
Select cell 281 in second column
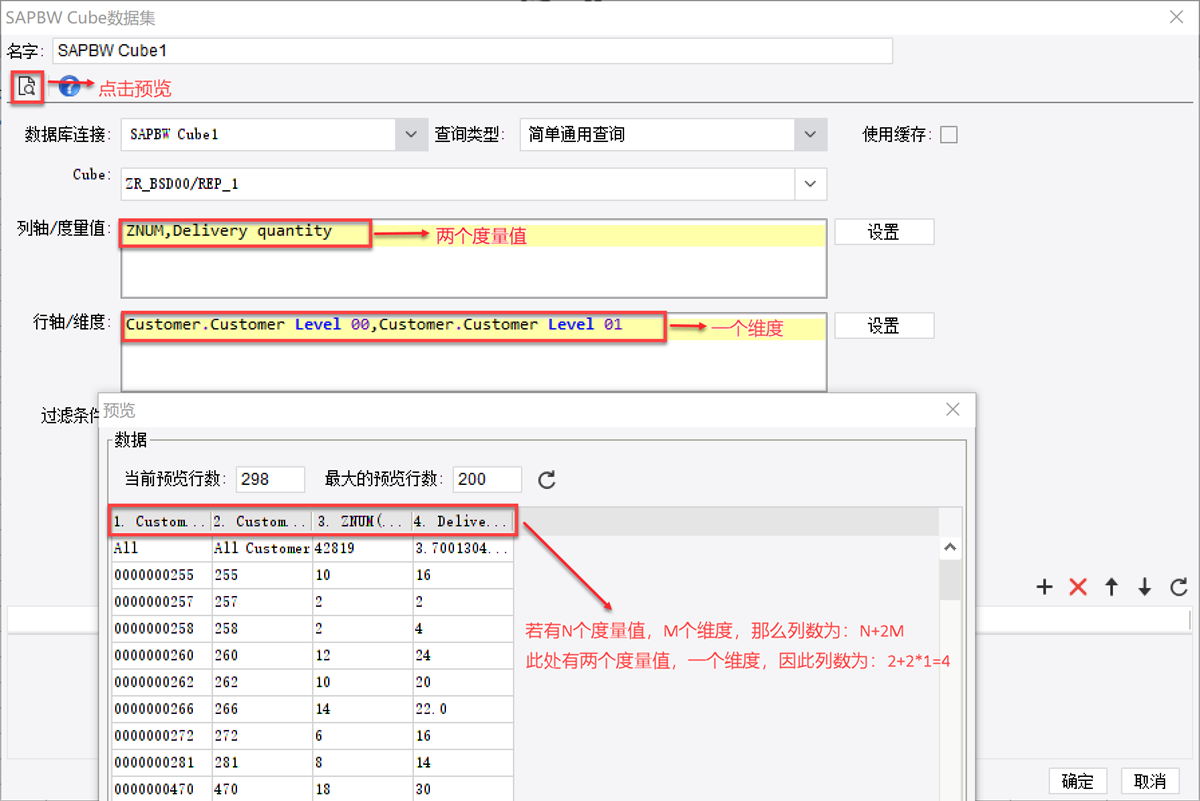click(x=261, y=763)
